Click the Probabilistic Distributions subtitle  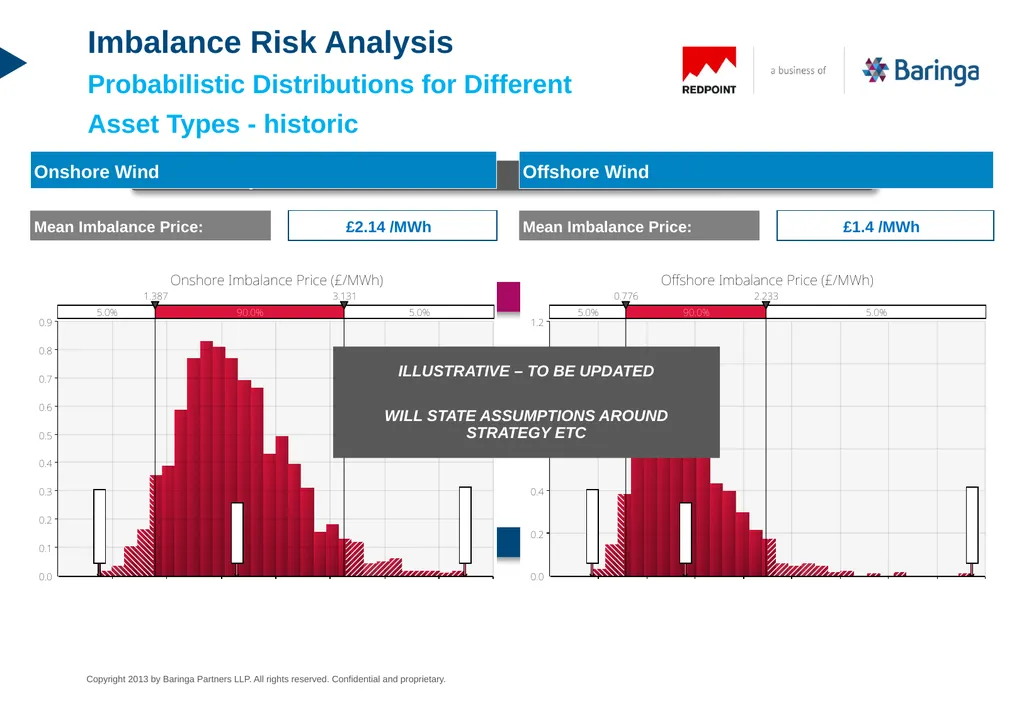(x=329, y=104)
